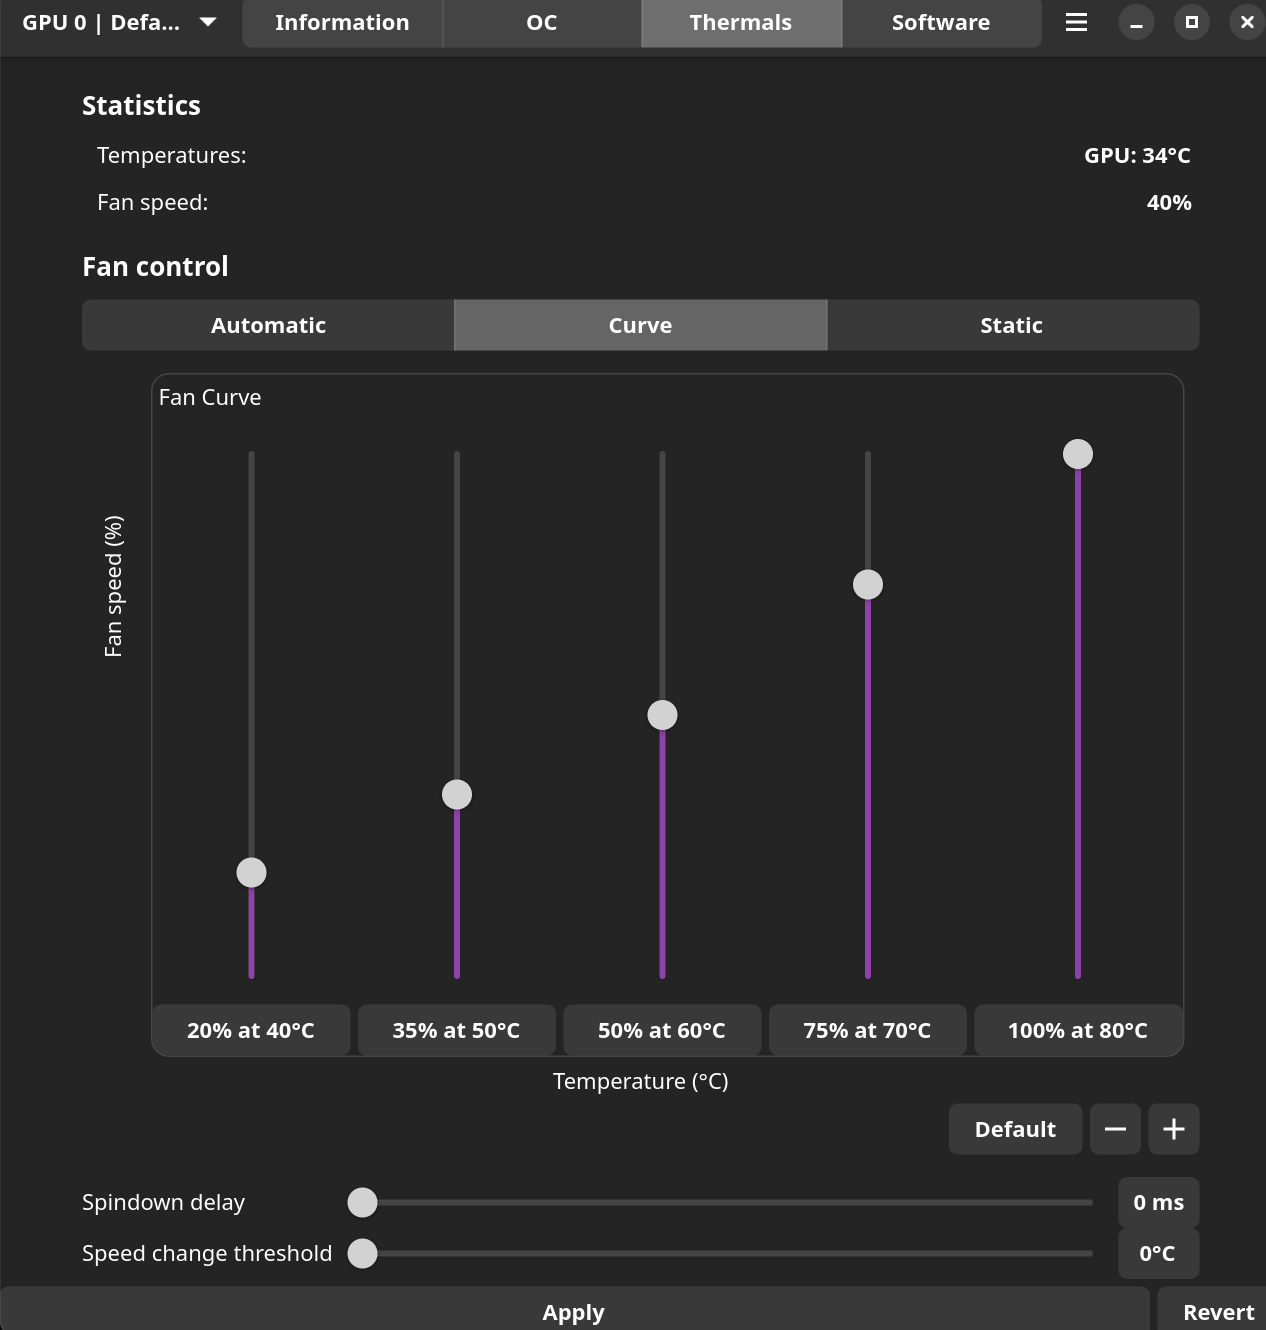The image size is (1266, 1330).
Task: Open the Information tab
Action: click(342, 22)
